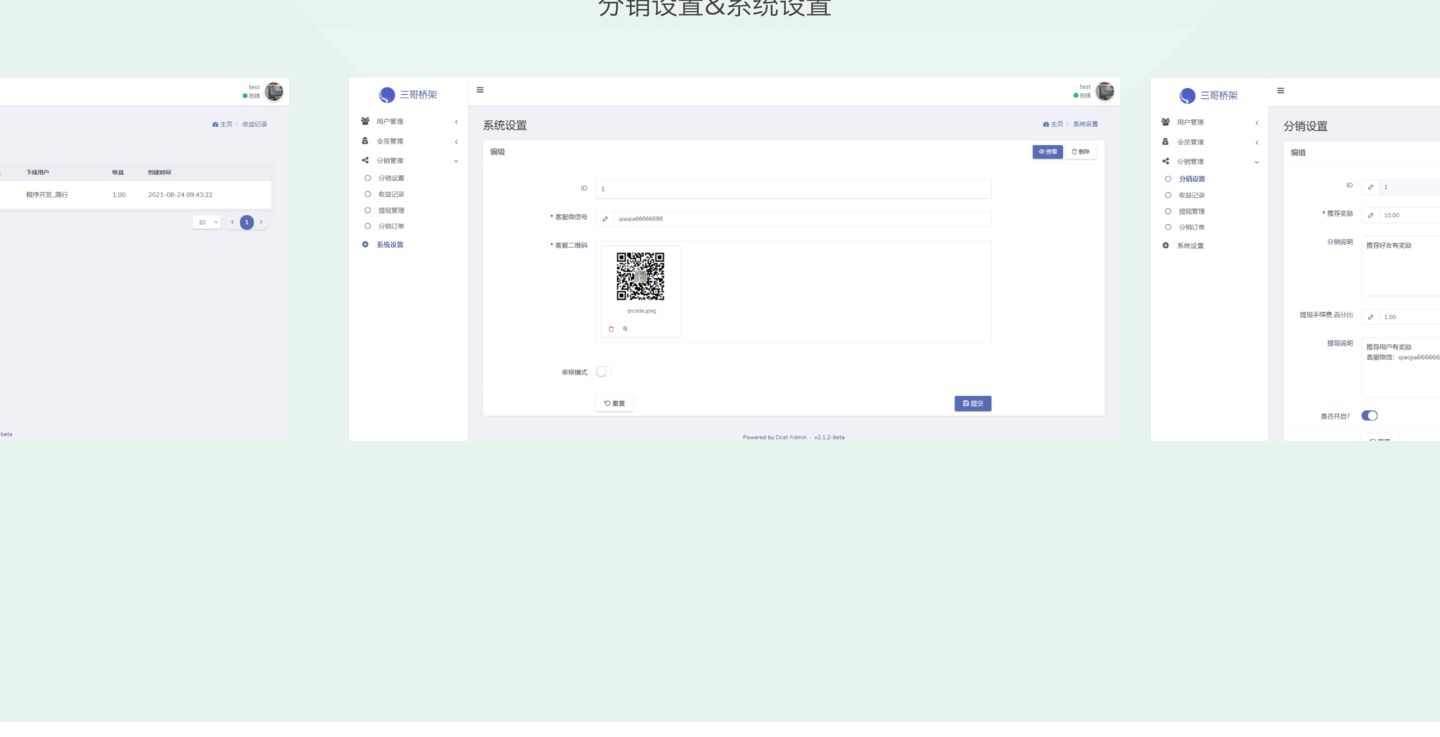This screenshot has height=737, width=1440.
Task: Click the pencil icon beside 推荐奖励 field
Action: coord(1371,216)
